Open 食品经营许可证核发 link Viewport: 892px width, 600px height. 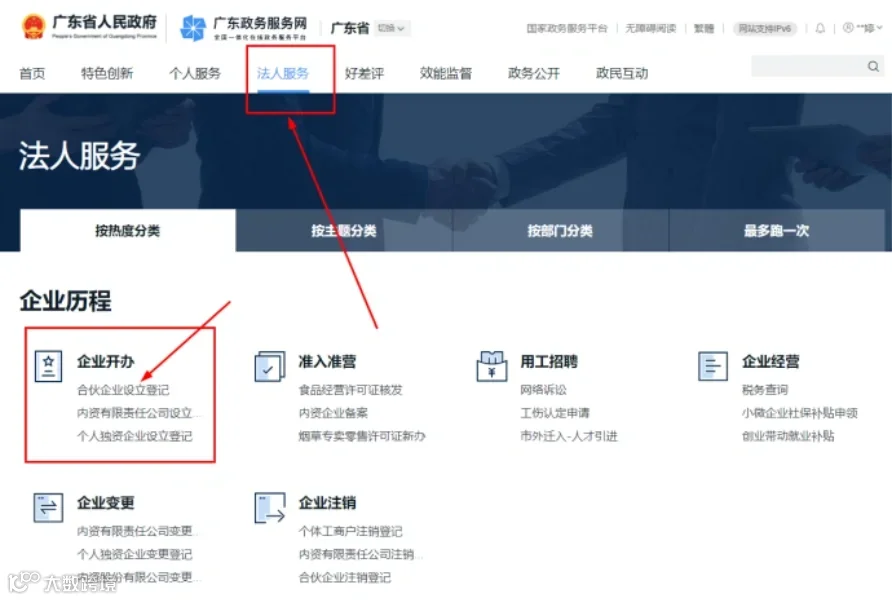(350, 390)
